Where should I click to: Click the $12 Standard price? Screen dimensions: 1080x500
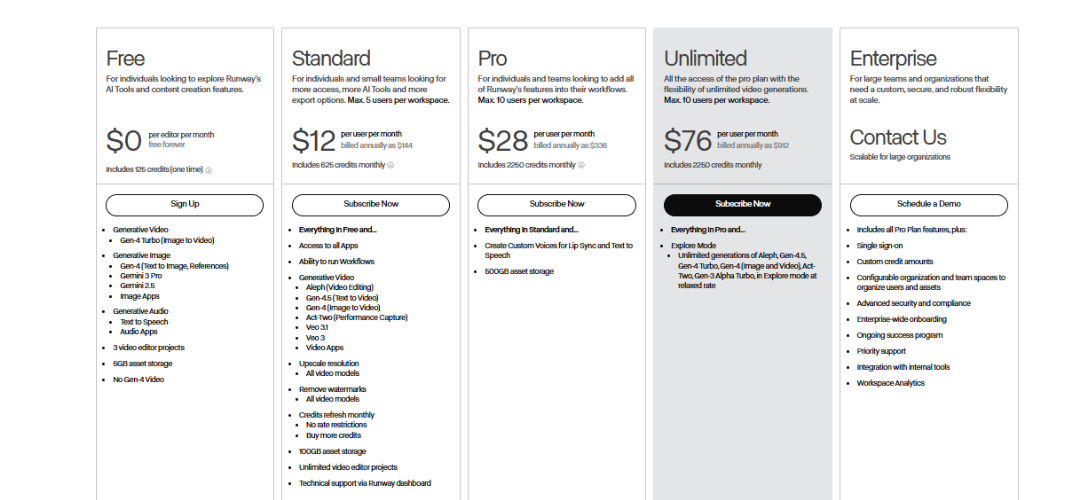coord(314,140)
